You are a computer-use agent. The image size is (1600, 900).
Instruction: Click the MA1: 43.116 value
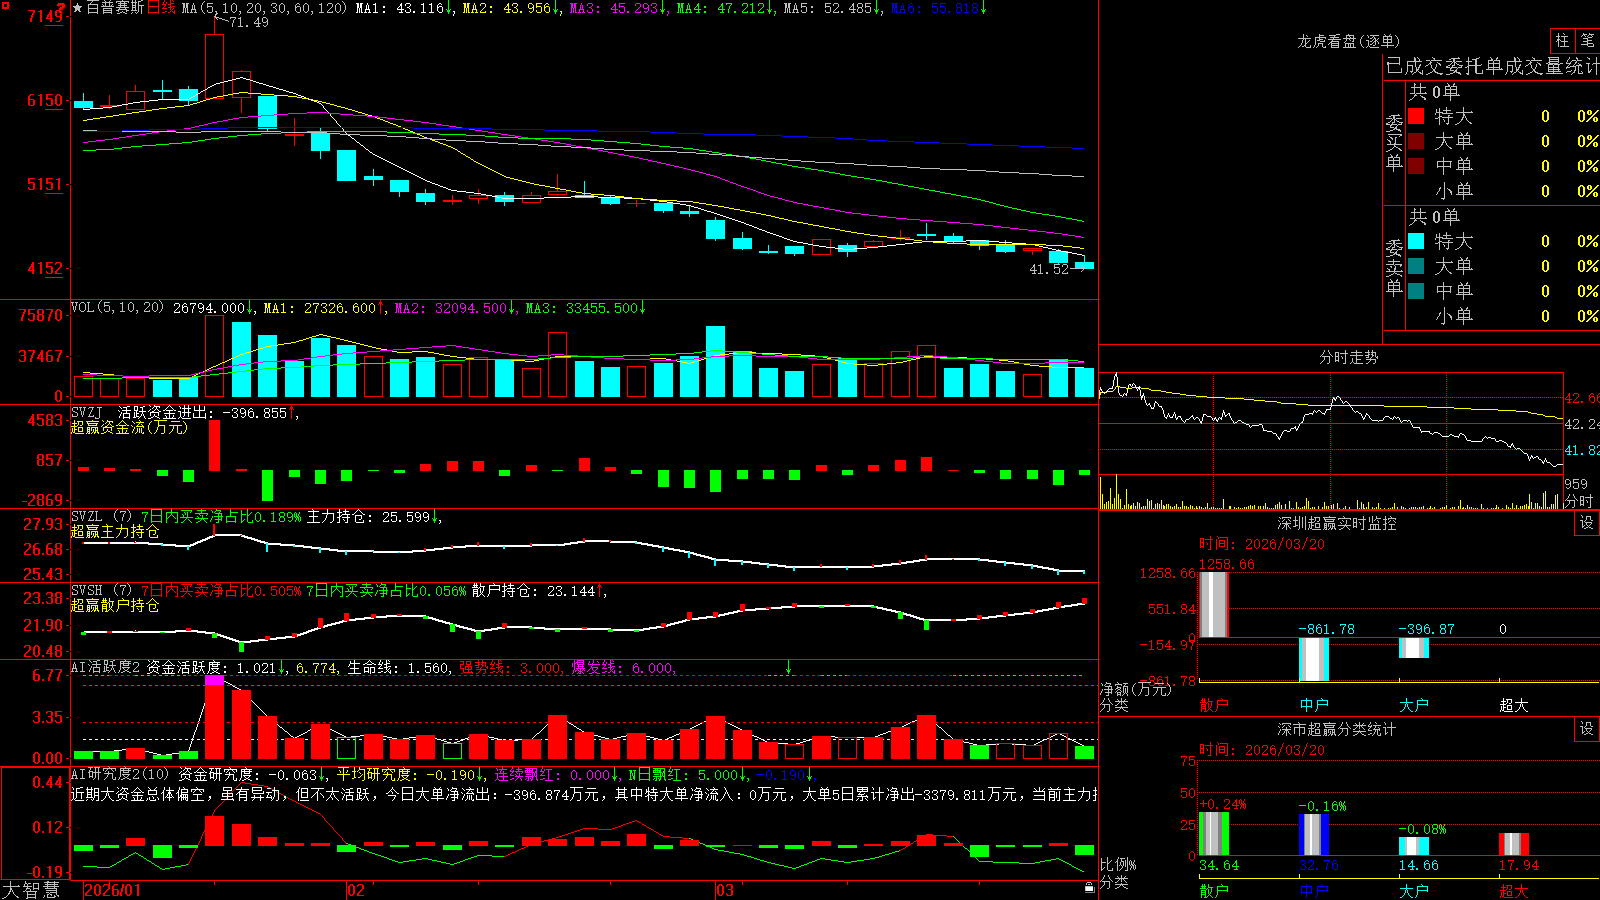(402, 8)
